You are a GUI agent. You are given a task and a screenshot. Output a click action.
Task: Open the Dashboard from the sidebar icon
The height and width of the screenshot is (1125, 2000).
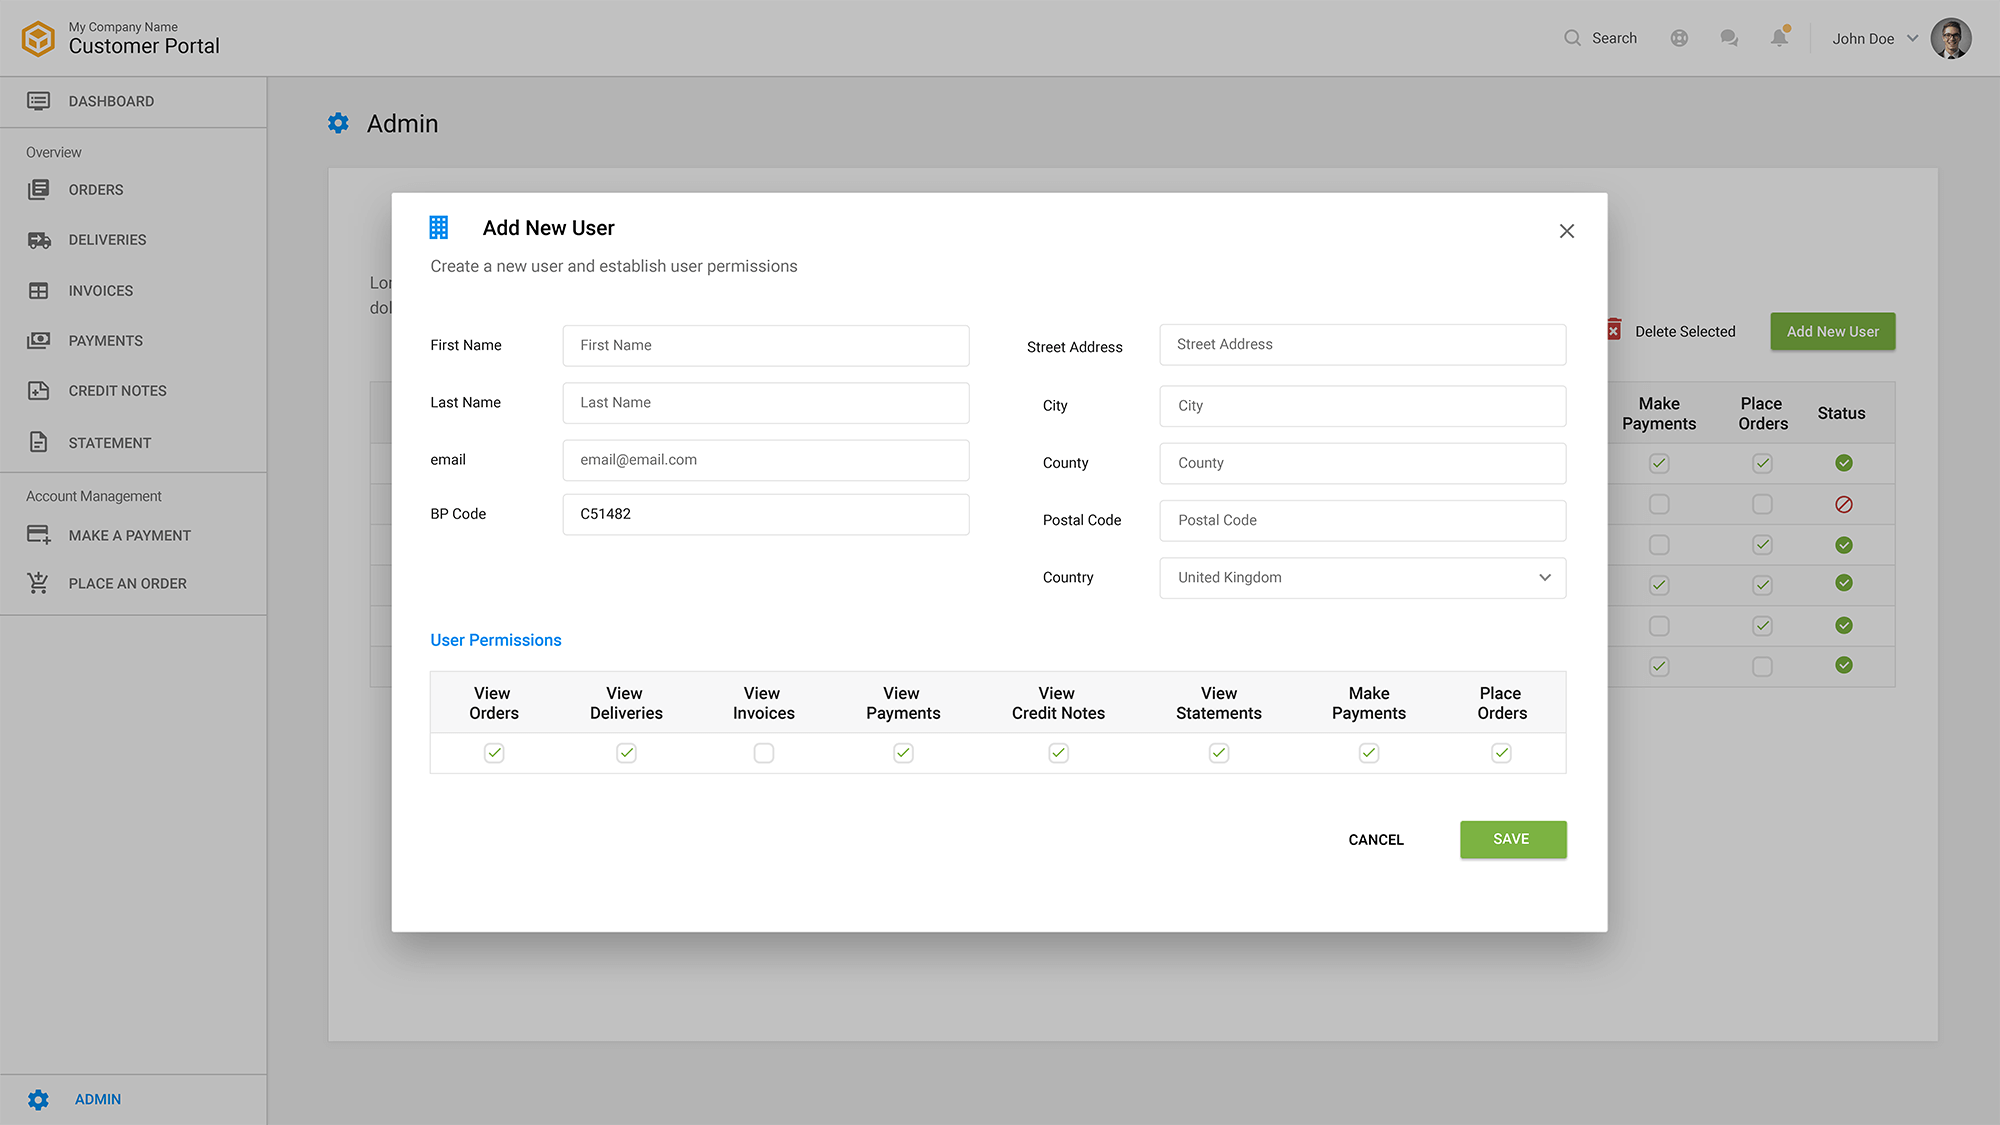pos(39,100)
